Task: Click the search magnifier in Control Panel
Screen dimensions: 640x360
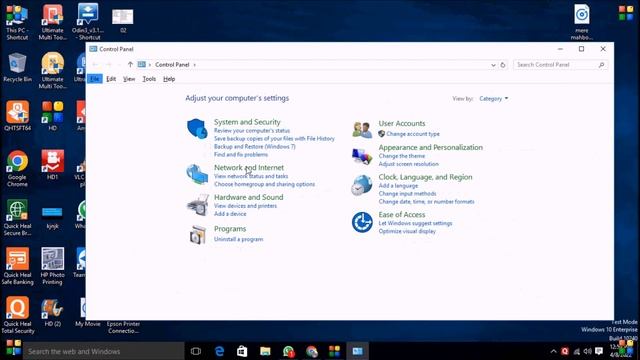Action: pyautogui.click(x=601, y=65)
